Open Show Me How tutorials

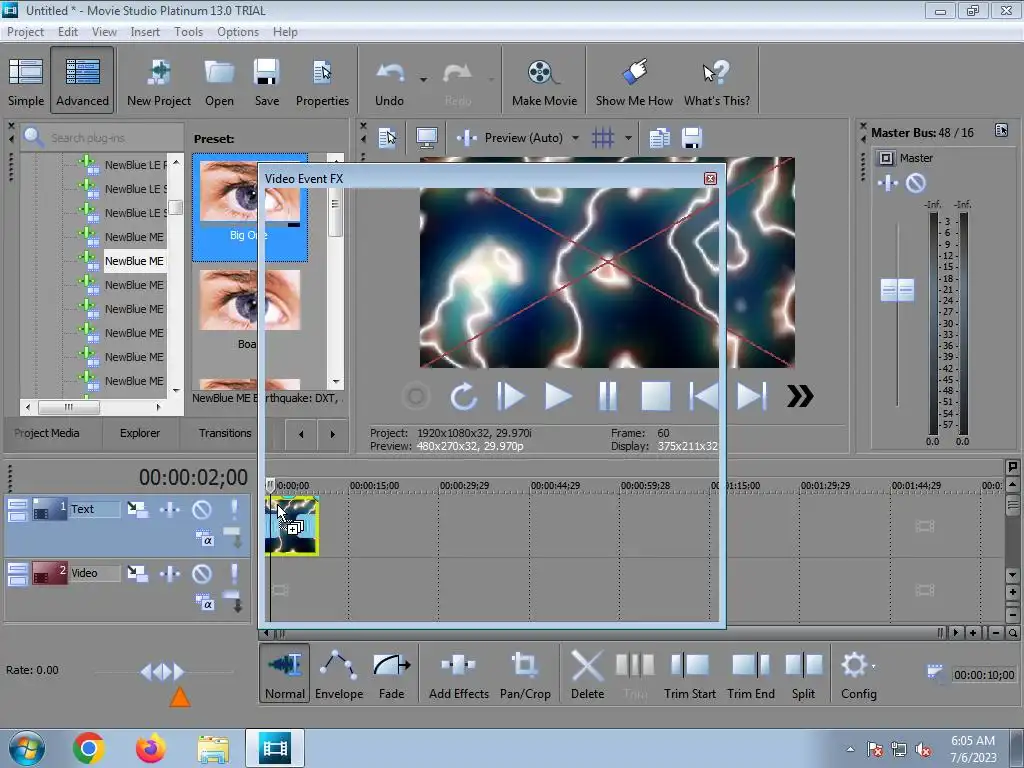[x=634, y=82]
